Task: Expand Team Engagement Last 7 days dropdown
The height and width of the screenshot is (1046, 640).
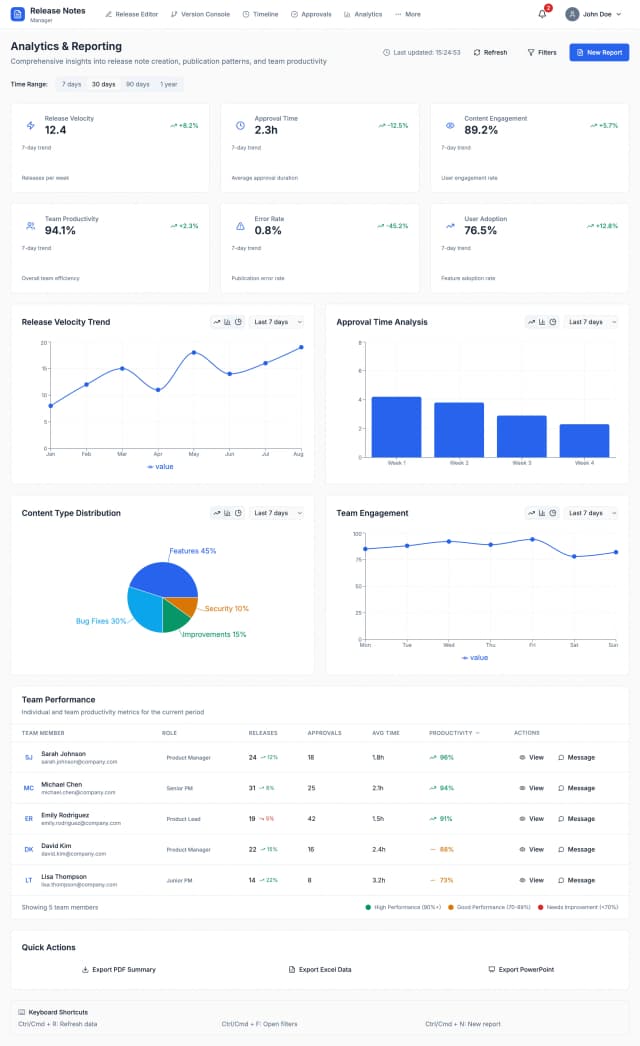Action: click(x=590, y=513)
